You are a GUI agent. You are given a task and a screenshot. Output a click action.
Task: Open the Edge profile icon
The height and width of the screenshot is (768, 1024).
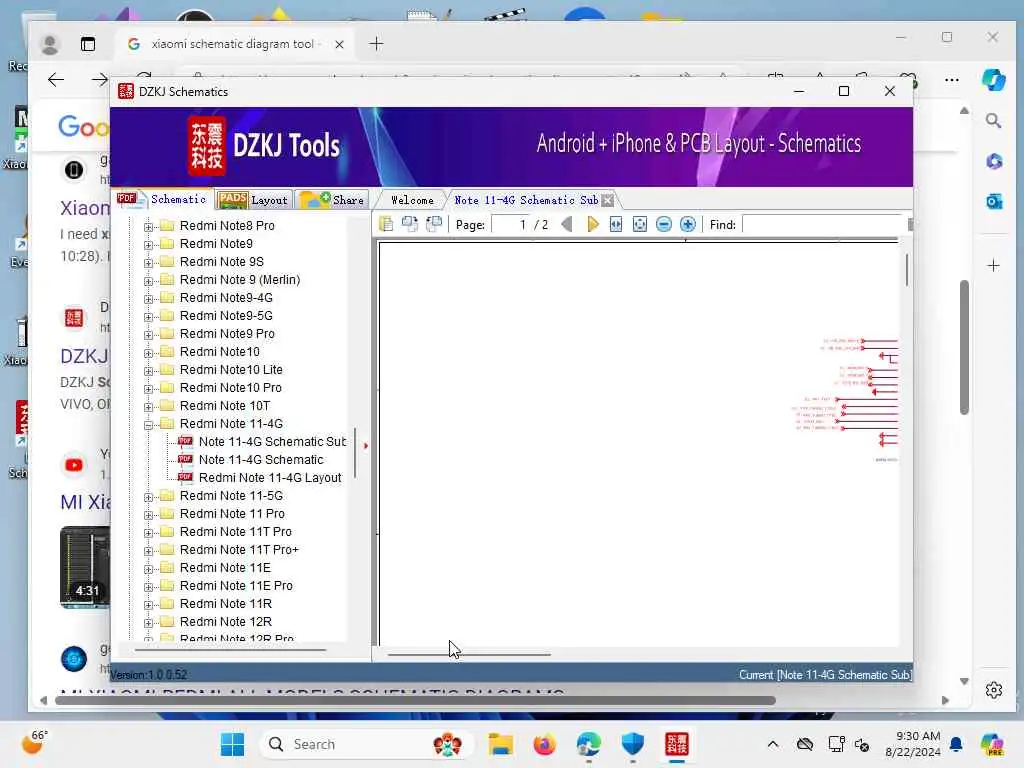[x=50, y=44]
